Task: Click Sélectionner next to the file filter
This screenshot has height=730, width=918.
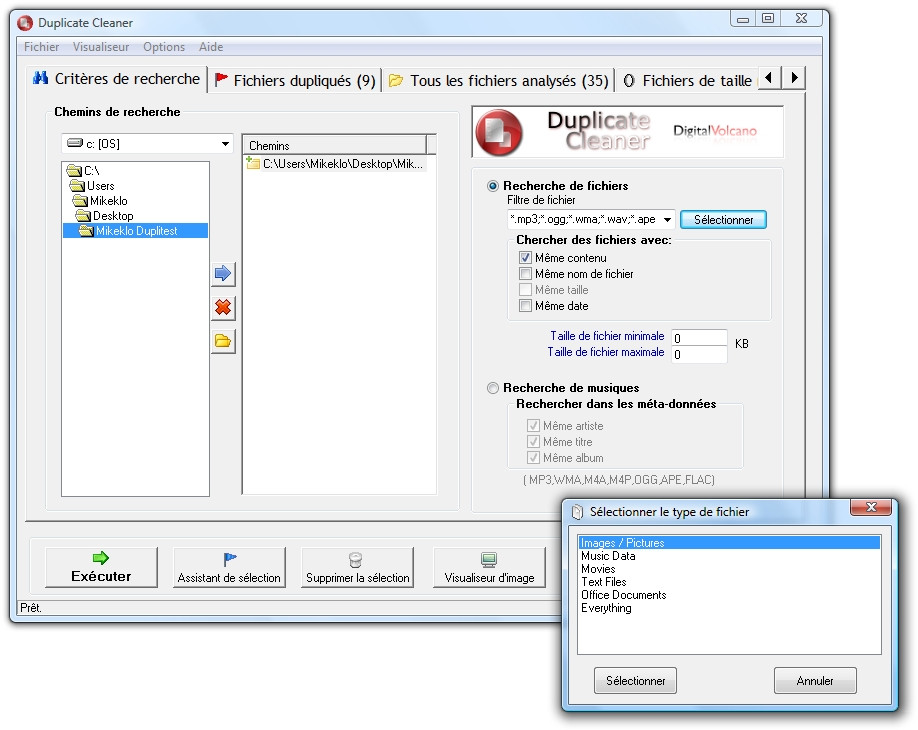Action: point(723,219)
